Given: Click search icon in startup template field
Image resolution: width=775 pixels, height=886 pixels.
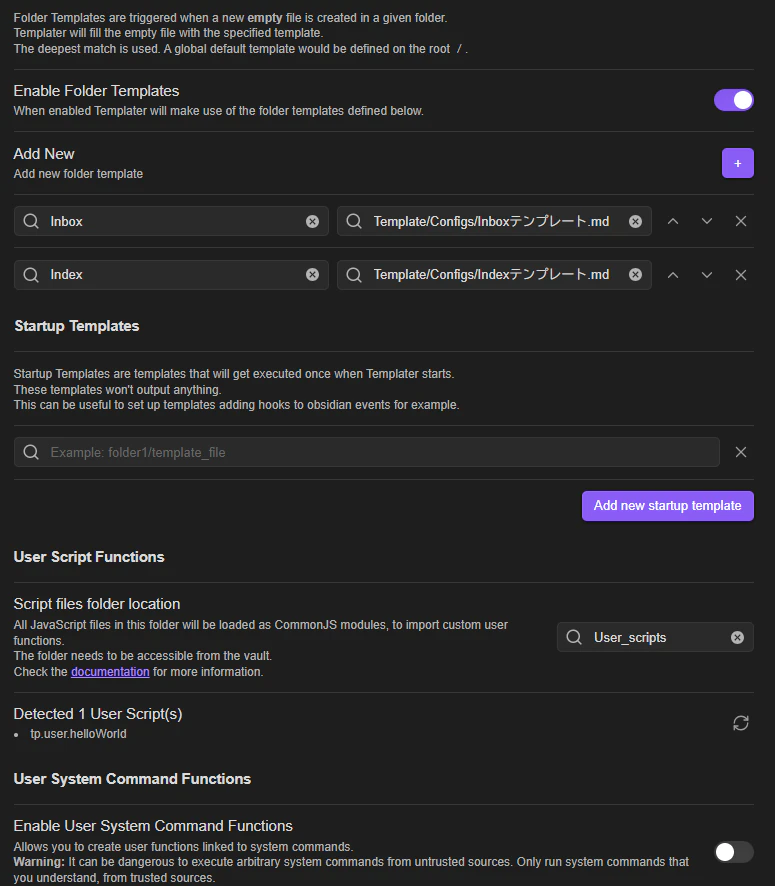Looking at the screenshot, I should 31,452.
